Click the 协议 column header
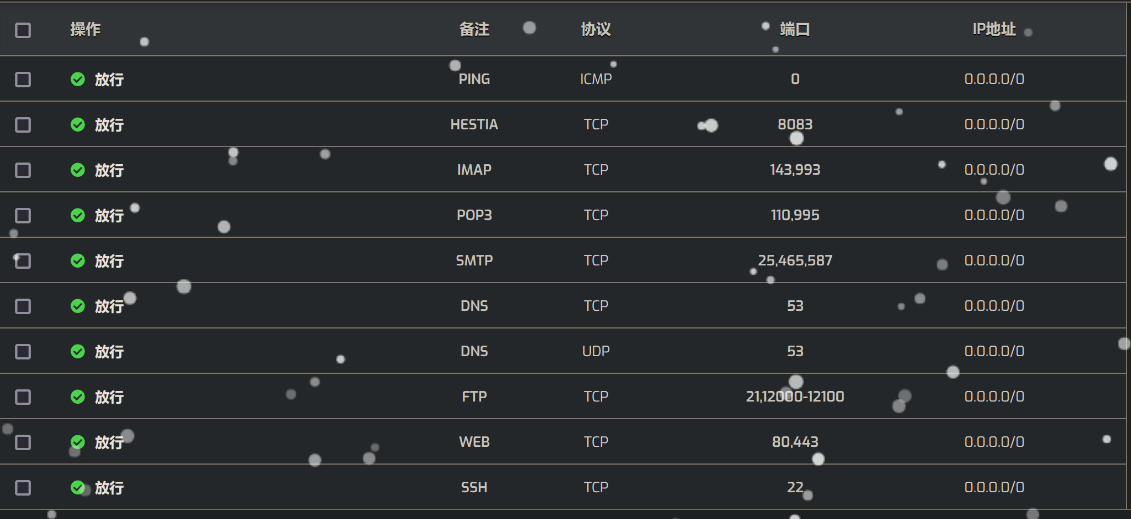 click(x=596, y=30)
